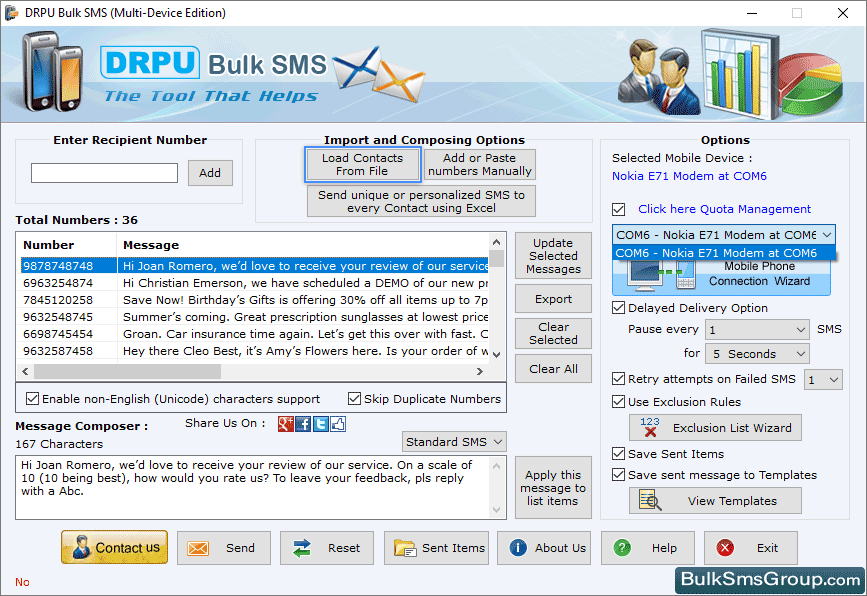Open the COM6 device selection dropdown

[724, 235]
